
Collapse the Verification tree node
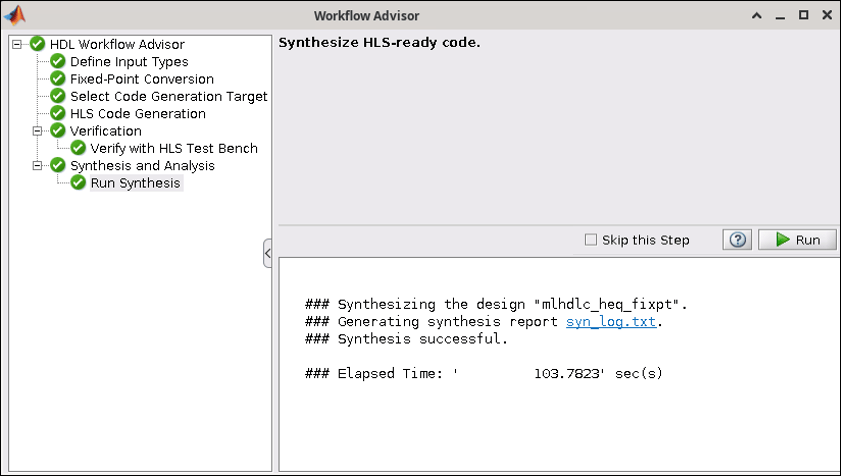click(x=38, y=131)
